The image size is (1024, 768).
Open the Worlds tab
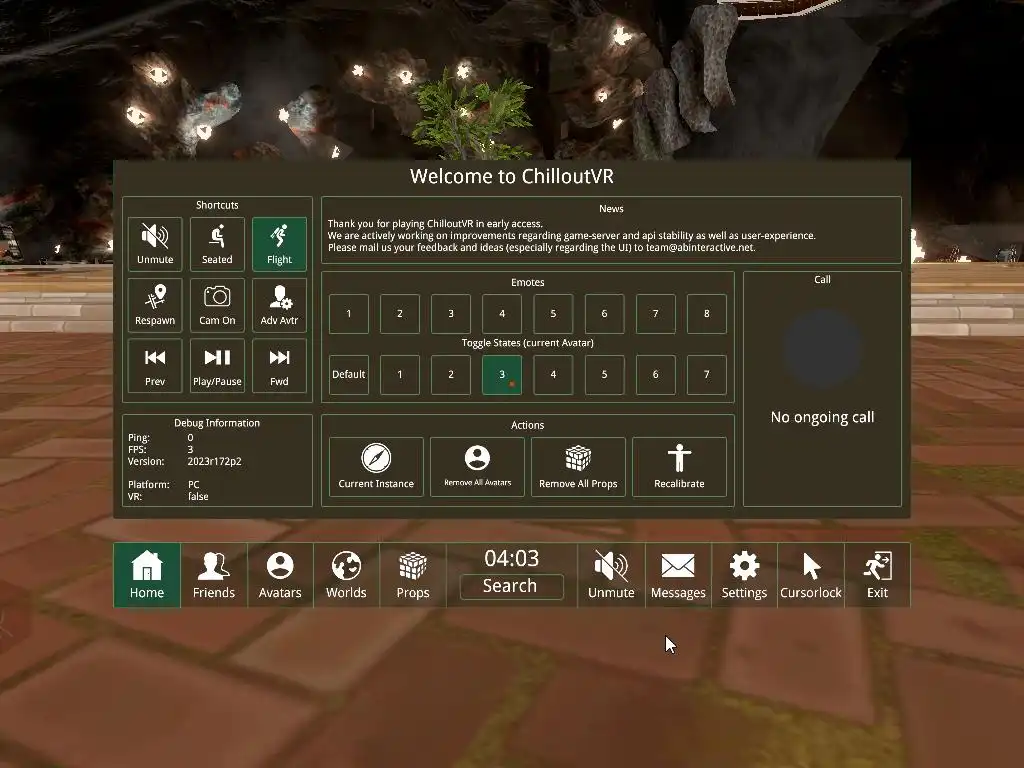346,575
